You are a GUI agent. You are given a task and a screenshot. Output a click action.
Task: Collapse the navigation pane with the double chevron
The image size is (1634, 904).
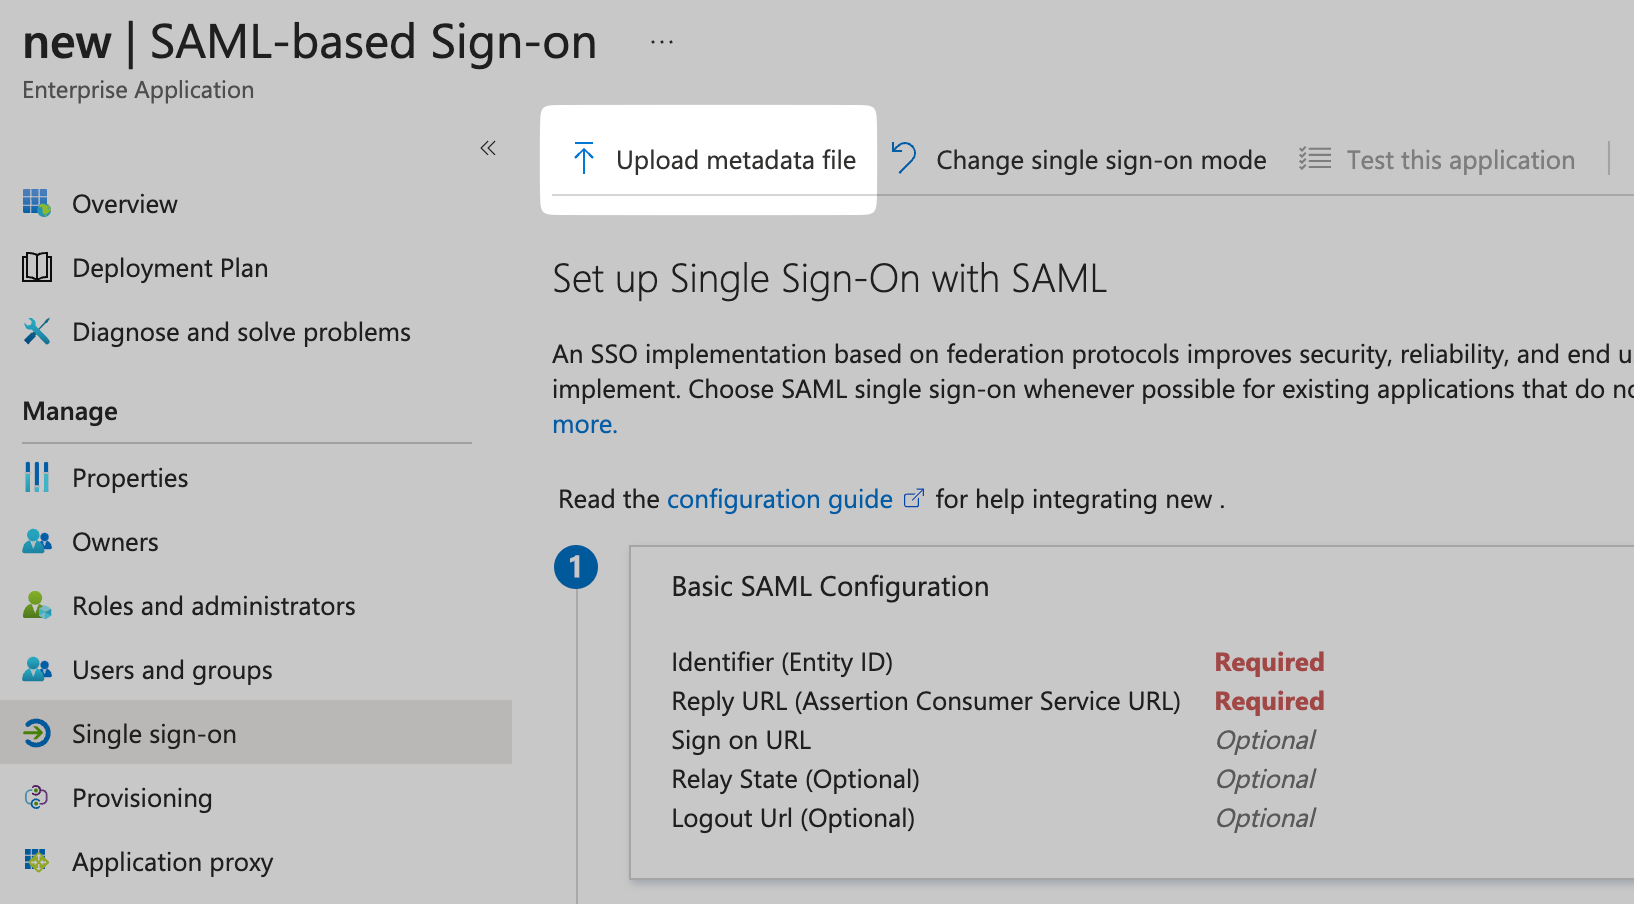(488, 147)
